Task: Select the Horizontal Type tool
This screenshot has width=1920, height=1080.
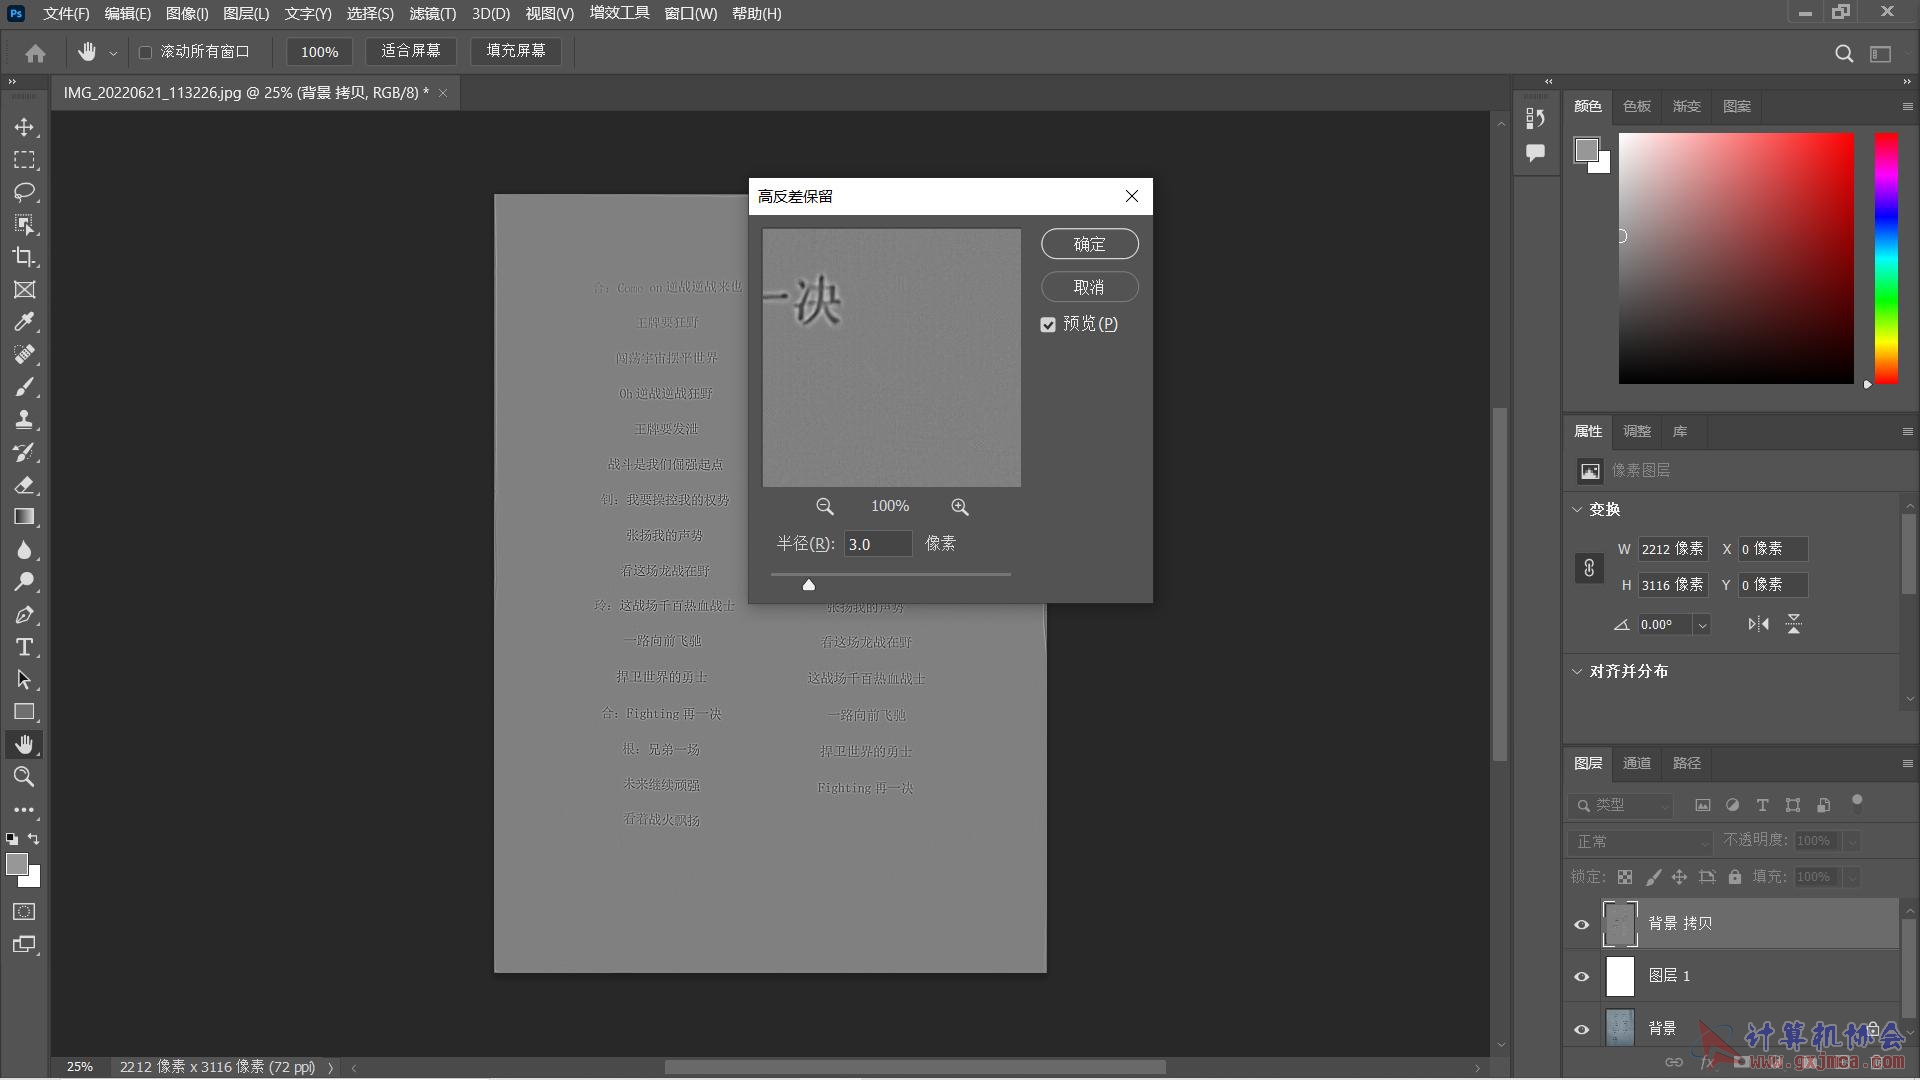Action: [24, 647]
